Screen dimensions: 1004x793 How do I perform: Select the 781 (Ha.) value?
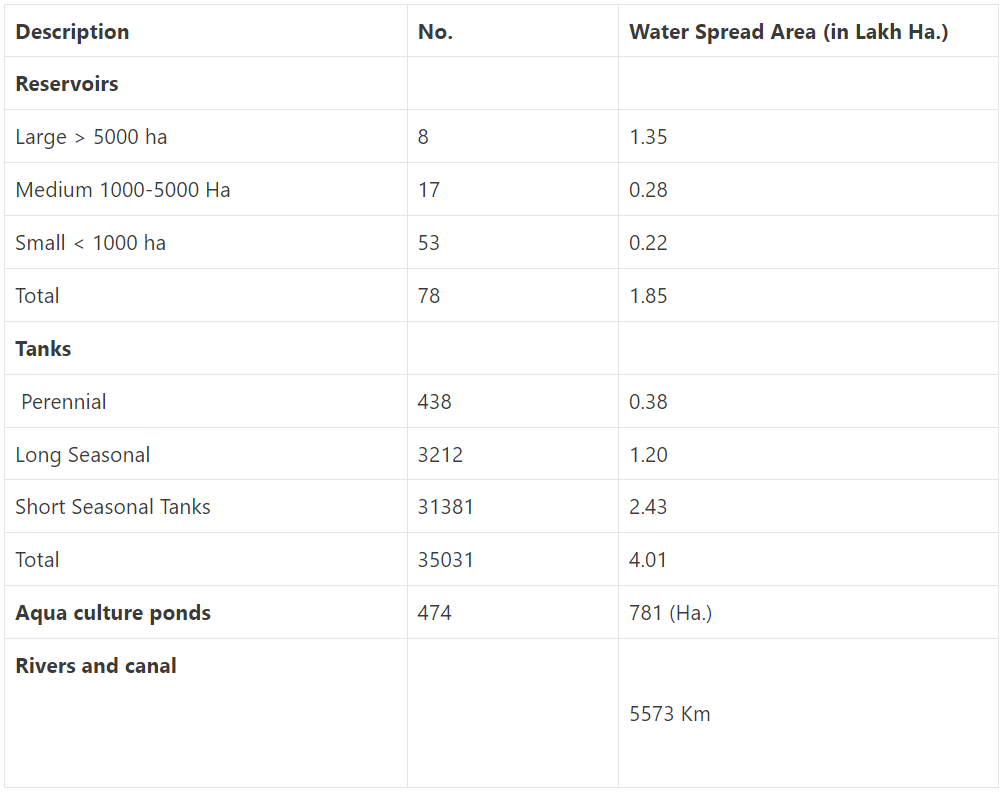tap(671, 613)
